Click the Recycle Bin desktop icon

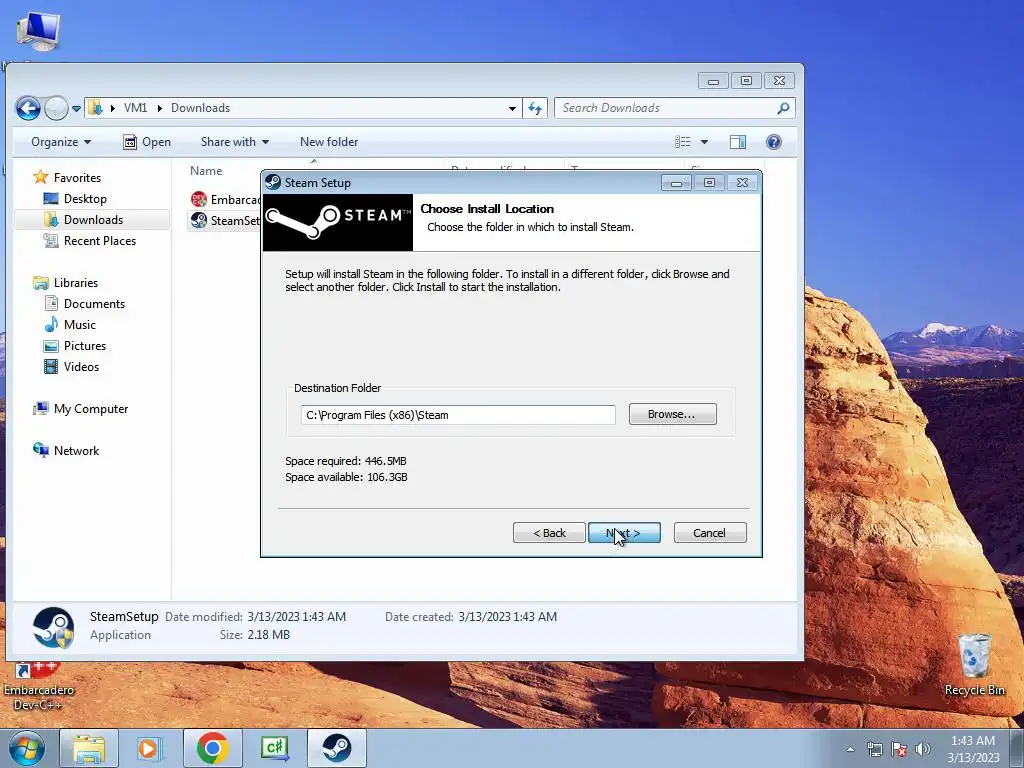point(974,665)
